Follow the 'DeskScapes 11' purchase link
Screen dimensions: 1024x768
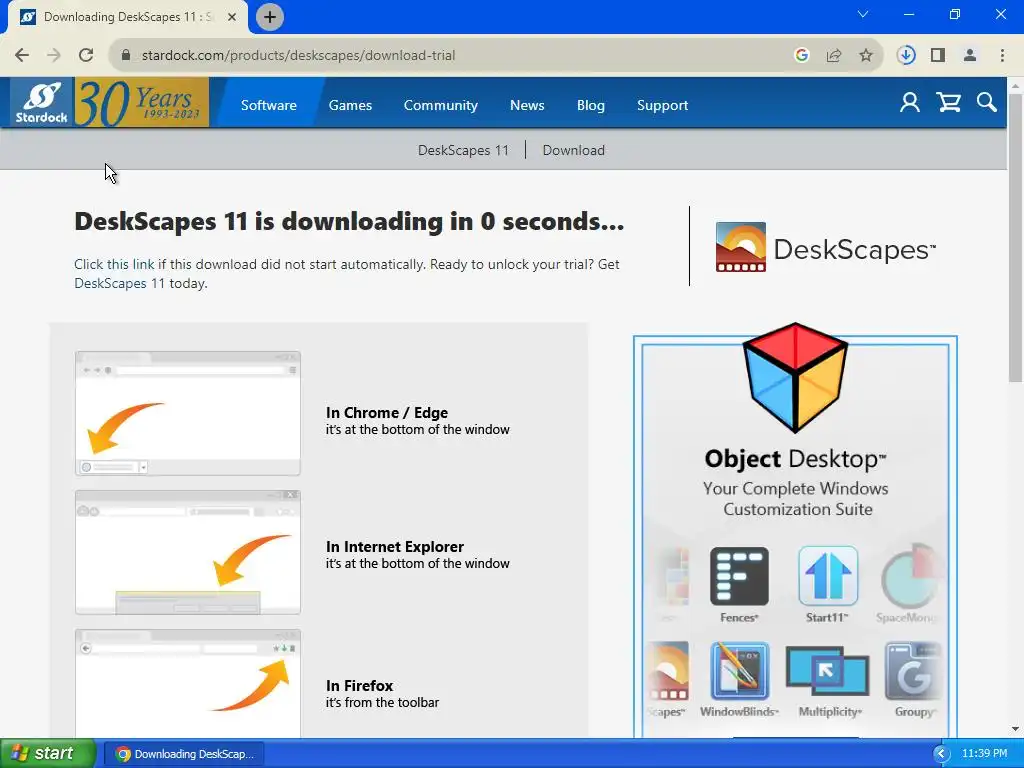pos(120,283)
